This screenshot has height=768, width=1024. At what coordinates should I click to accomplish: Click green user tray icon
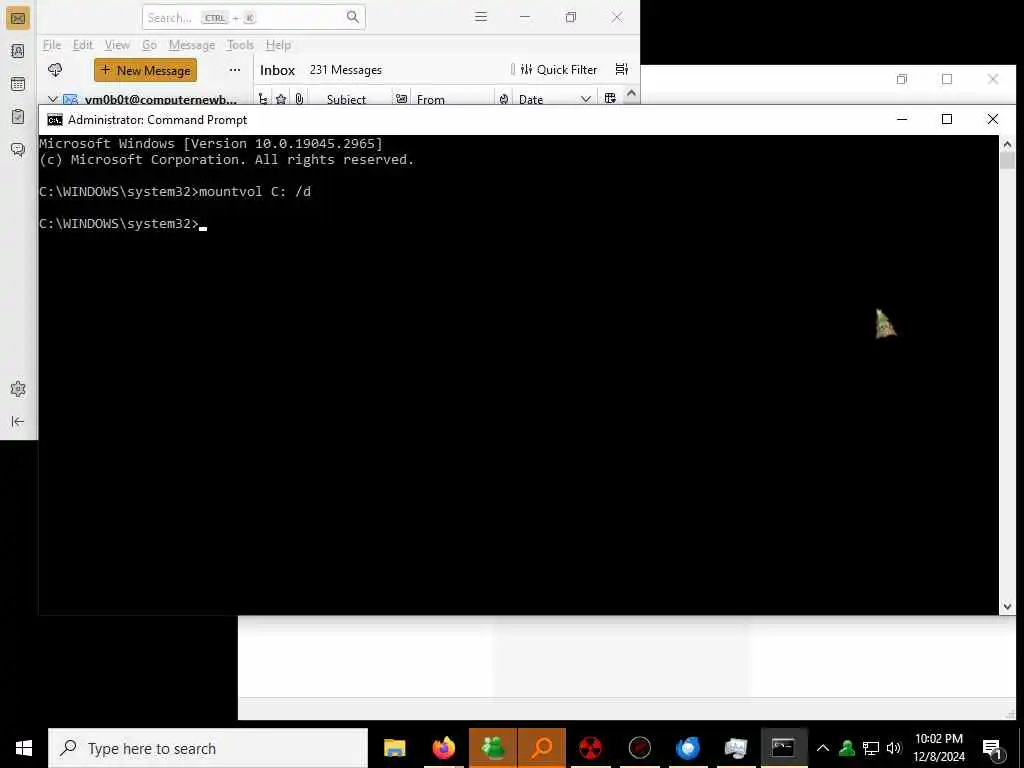click(847, 748)
